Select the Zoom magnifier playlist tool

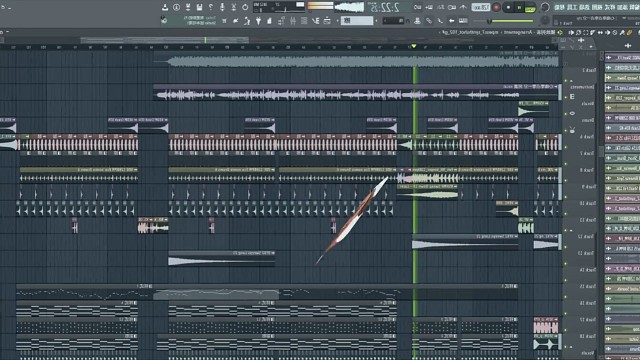[578, 32]
